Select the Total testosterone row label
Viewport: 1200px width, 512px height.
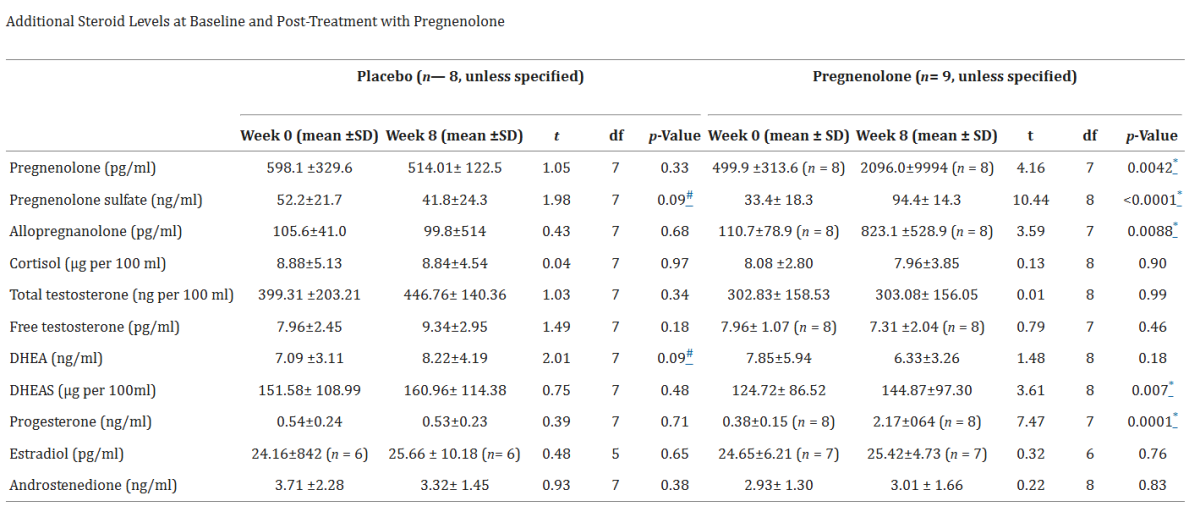pos(120,295)
